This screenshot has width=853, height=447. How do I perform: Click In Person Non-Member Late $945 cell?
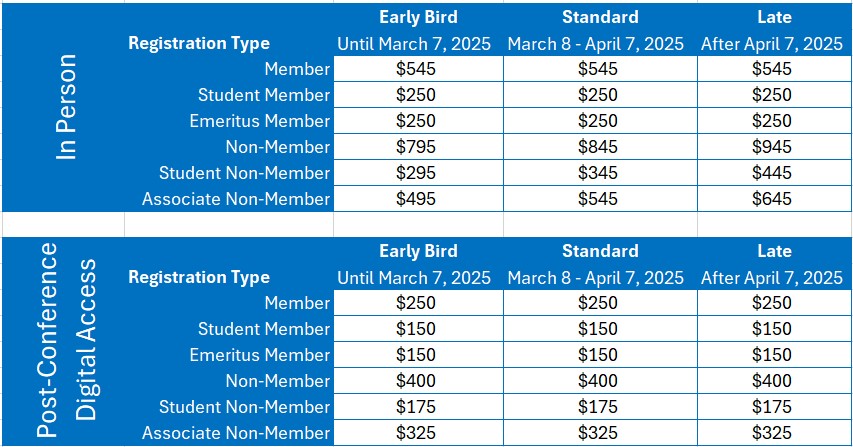click(775, 147)
